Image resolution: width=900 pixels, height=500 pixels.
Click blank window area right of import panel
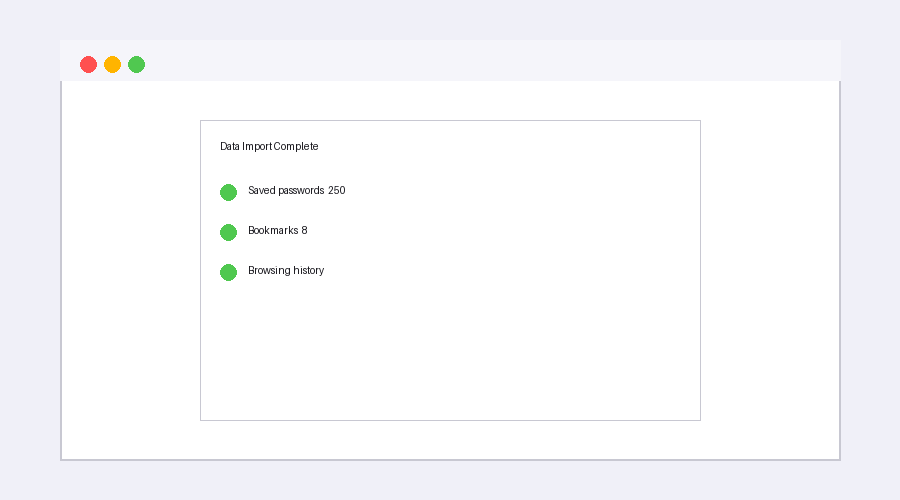pyautogui.click(x=770, y=270)
